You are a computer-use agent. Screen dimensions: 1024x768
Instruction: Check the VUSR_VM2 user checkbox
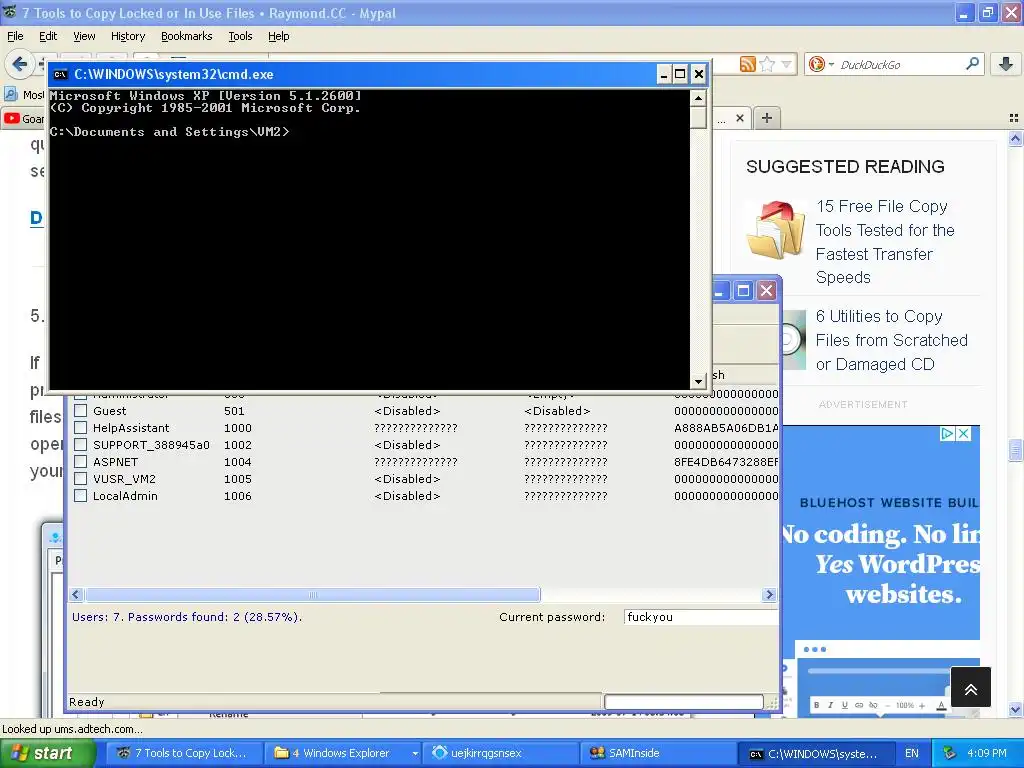(x=80, y=479)
